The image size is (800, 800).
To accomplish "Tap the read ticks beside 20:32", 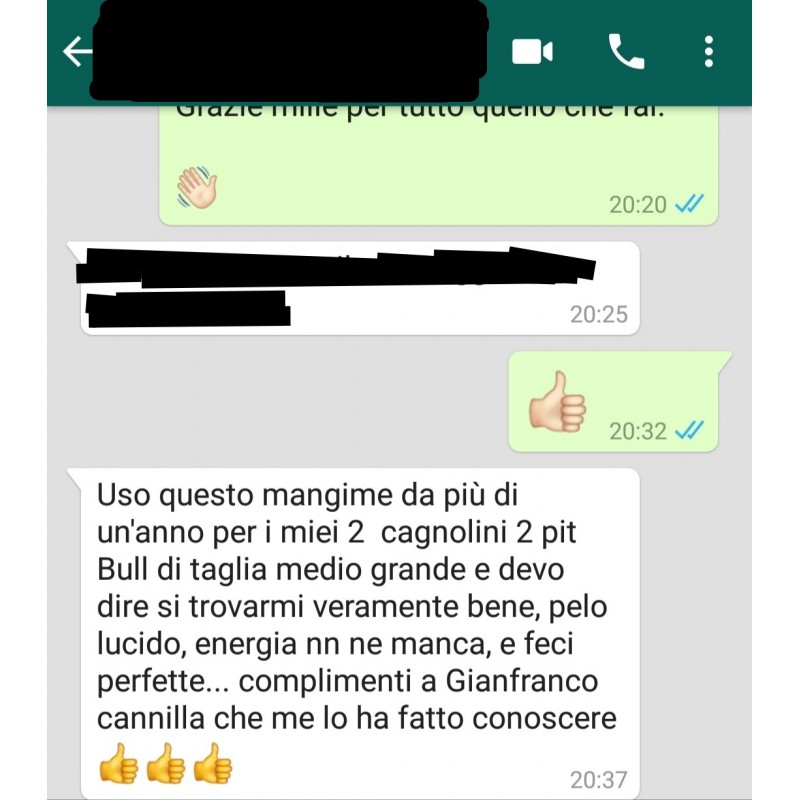I will tap(690, 431).
